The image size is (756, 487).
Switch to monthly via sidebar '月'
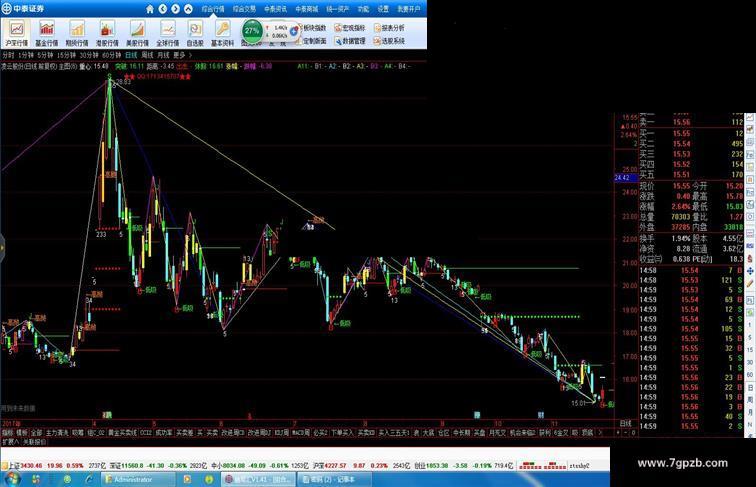coord(750,412)
